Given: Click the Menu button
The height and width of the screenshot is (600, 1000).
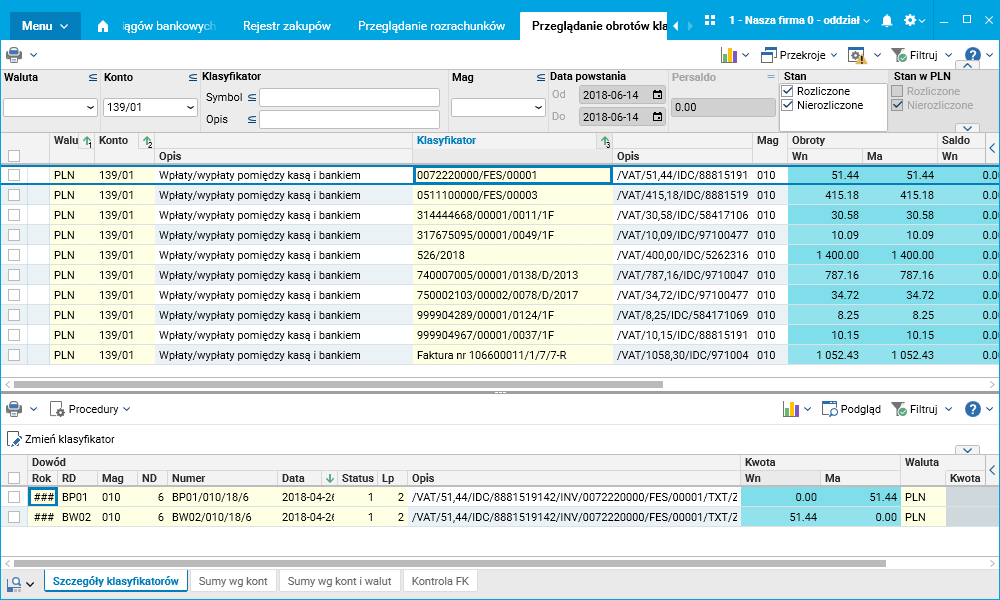Looking at the screenshot, I should [x=45, y=26].
